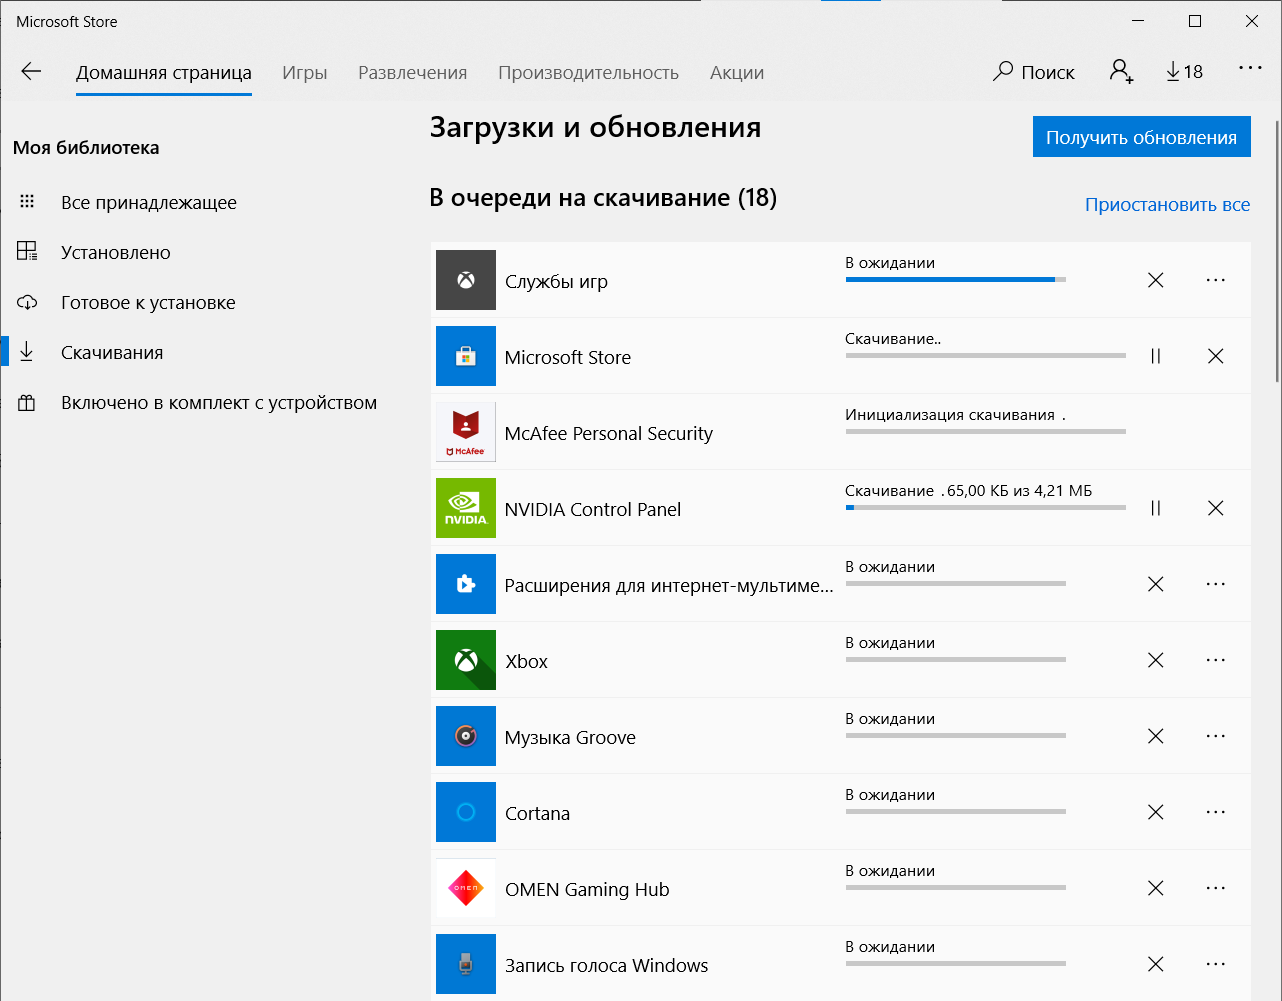Click the В очереди на скачивание (18) heading
This screenshot has width=1282, height=1001.
tap(603, 197)
